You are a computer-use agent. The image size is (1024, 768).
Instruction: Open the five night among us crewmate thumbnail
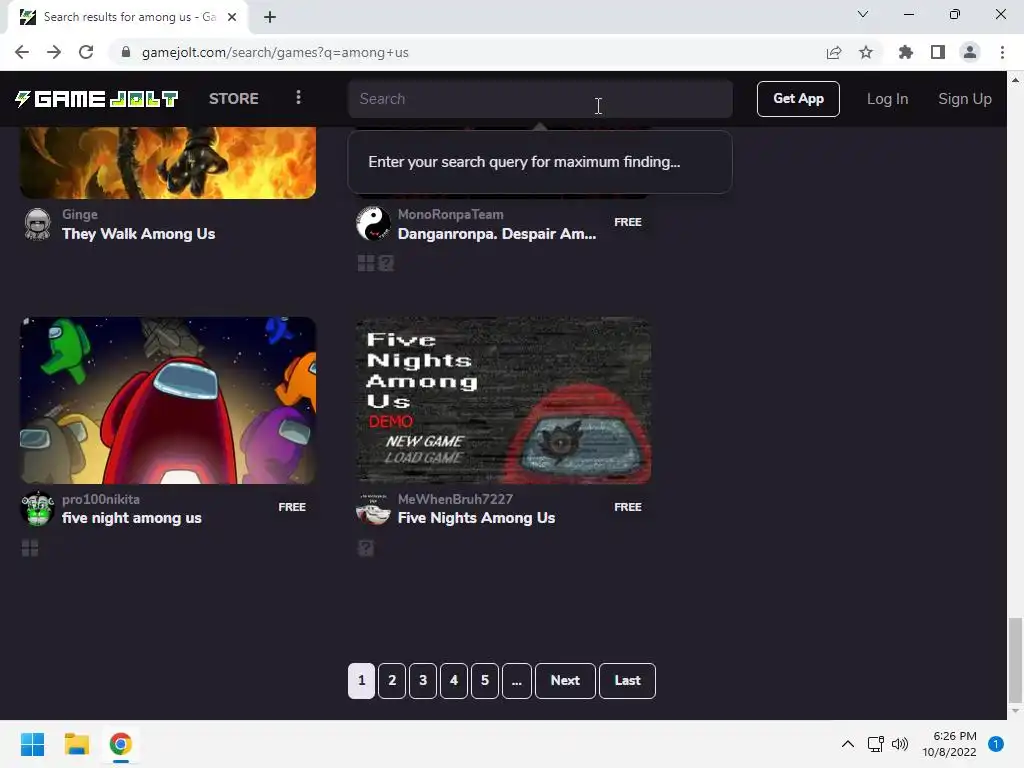(168, 400)
